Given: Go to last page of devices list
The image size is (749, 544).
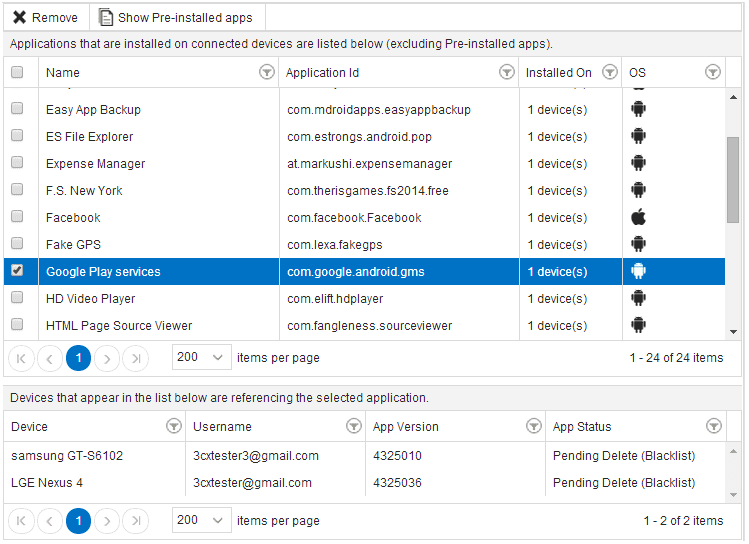Looking at the screenshot, I should coord(136,521).
